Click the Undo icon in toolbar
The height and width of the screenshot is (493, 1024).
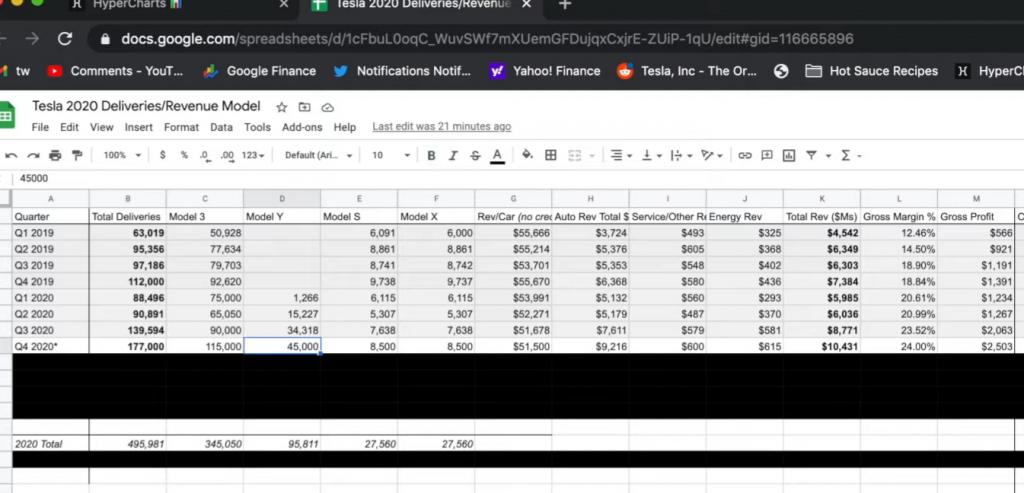coord(11,155)
